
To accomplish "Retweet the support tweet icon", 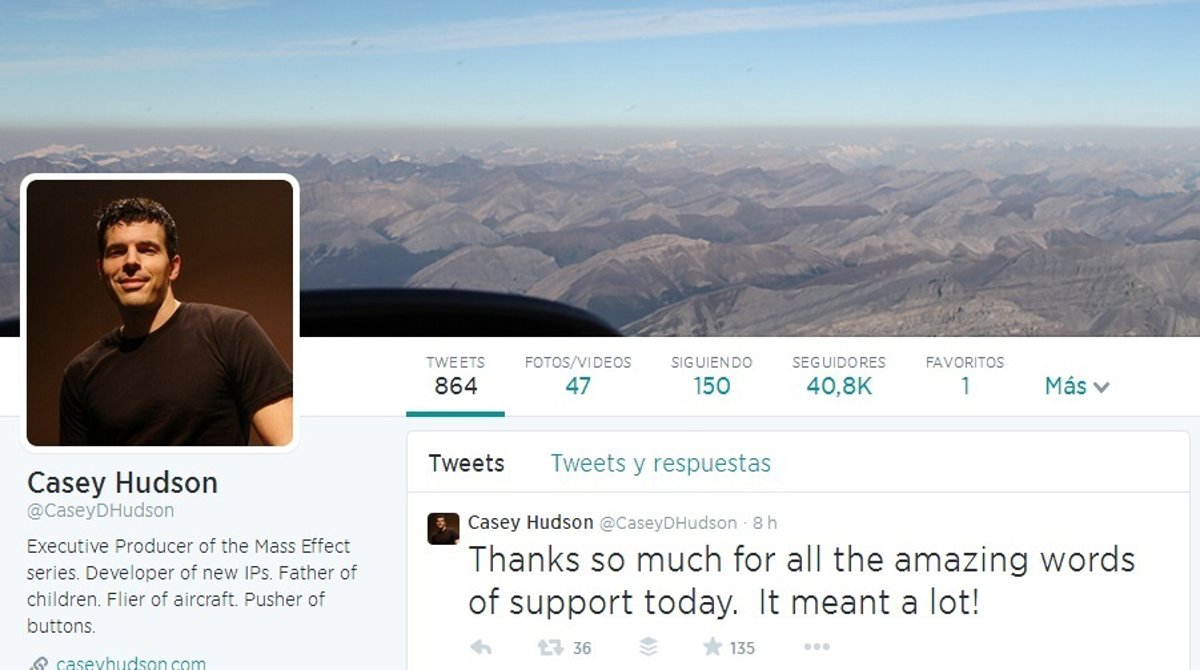I will pyautogui.click(x=550, y=647).
